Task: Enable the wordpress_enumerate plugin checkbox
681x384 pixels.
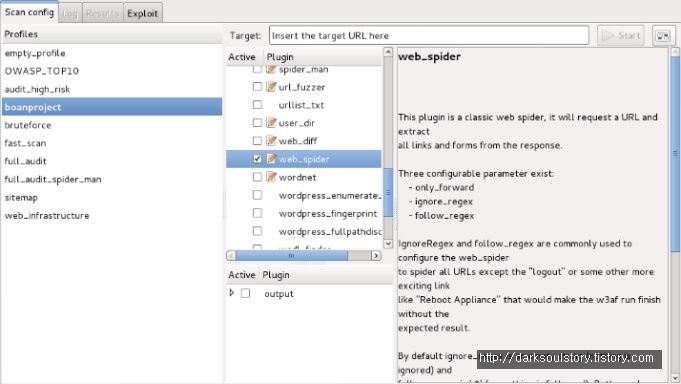Action: [x=257, y=195]
